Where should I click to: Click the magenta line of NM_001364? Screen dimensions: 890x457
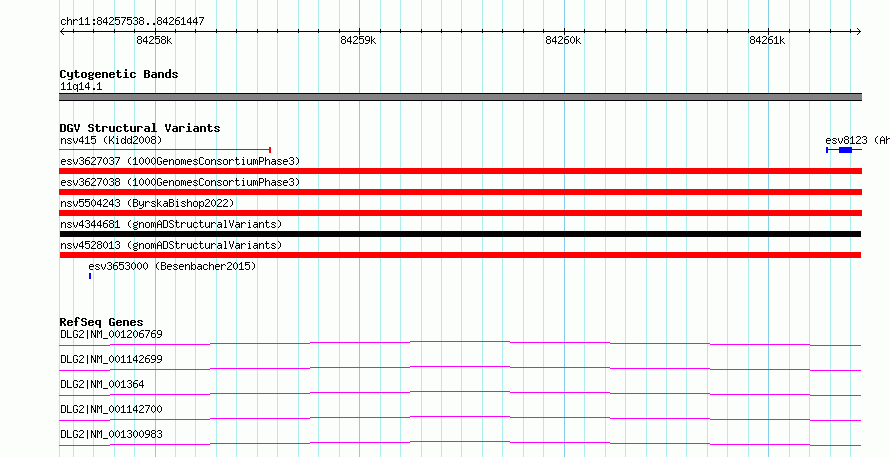(x=460, y=393)
